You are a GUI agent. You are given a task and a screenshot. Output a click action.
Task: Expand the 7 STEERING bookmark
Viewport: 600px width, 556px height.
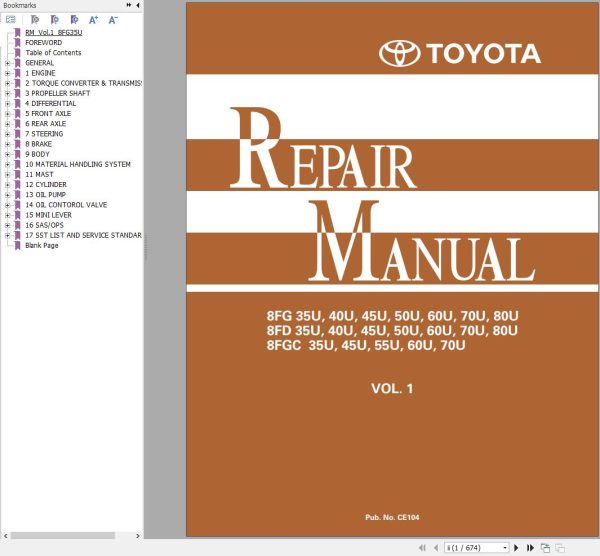tap(7, 134)
